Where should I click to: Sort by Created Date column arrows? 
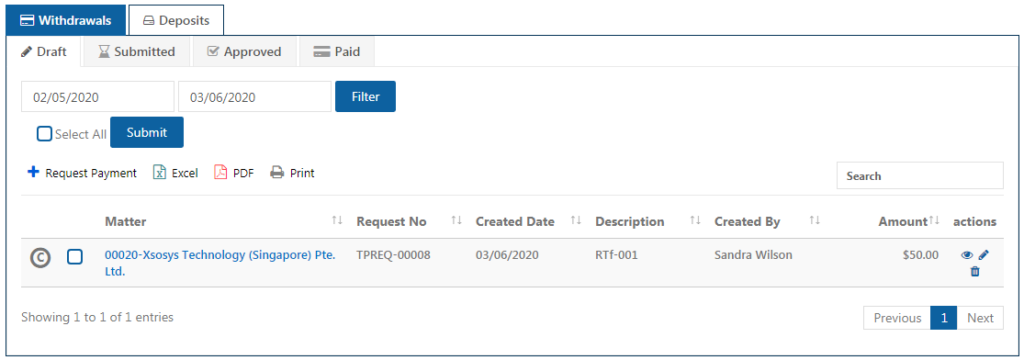point(576,221)
